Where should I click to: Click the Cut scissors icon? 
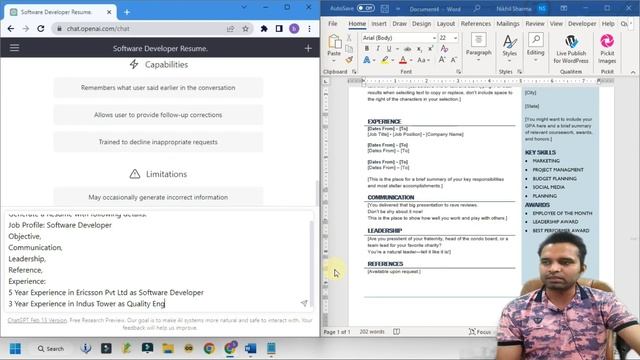(x=349, y=38)
